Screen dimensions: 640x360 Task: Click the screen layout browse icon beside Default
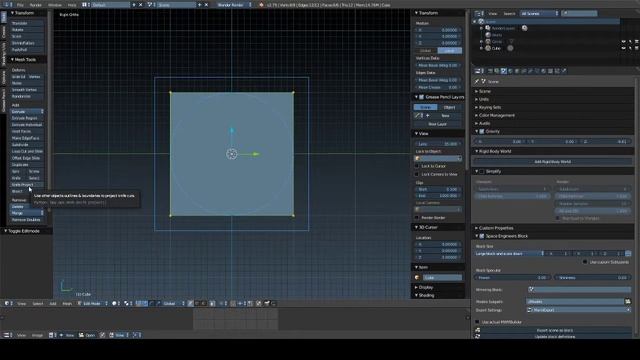pyautogui.click(x=85, y=5)
